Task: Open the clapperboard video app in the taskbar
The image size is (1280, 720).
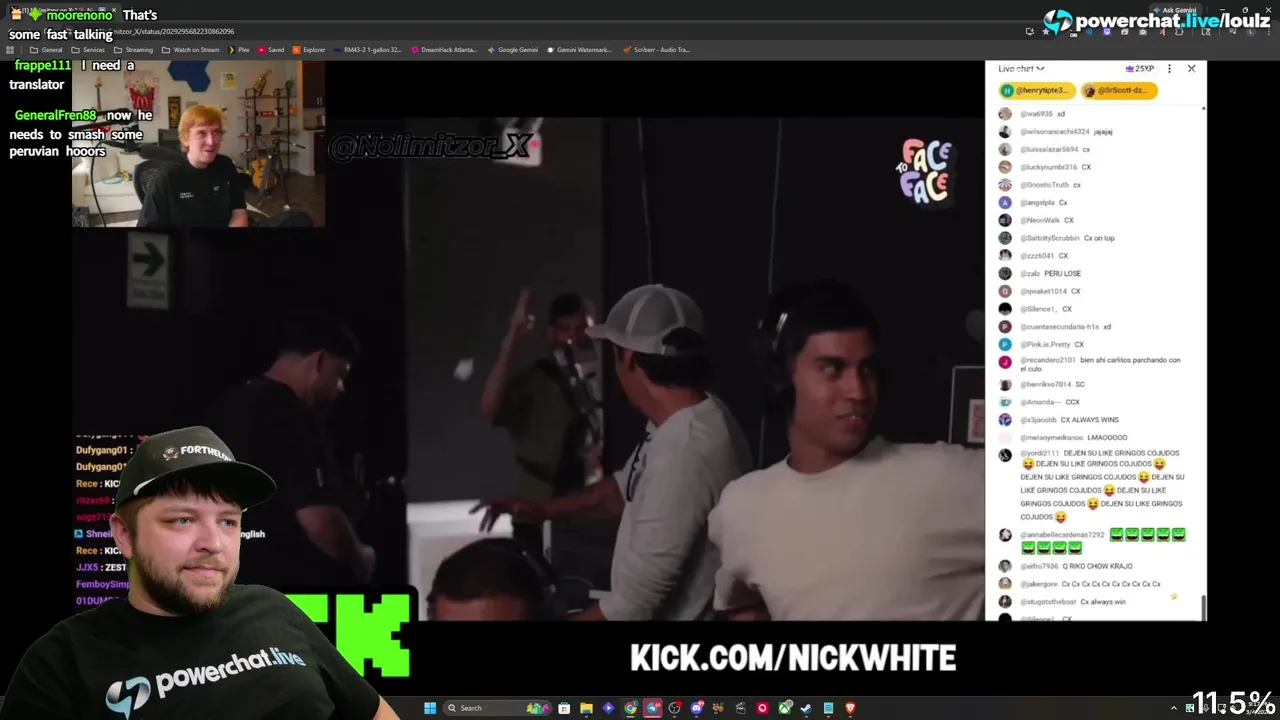Action: (740, 708)
